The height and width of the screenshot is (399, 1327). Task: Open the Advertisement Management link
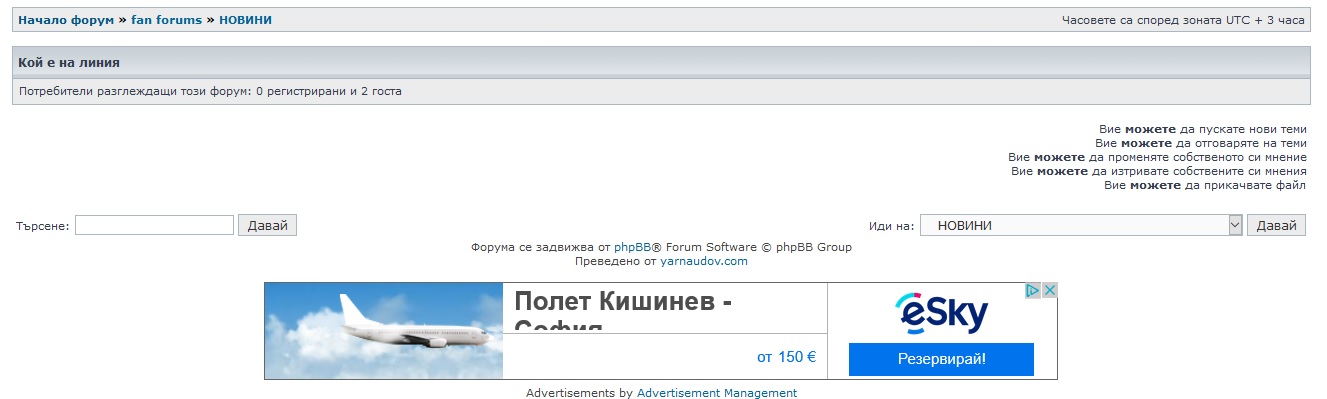click(x=717, y=393)
